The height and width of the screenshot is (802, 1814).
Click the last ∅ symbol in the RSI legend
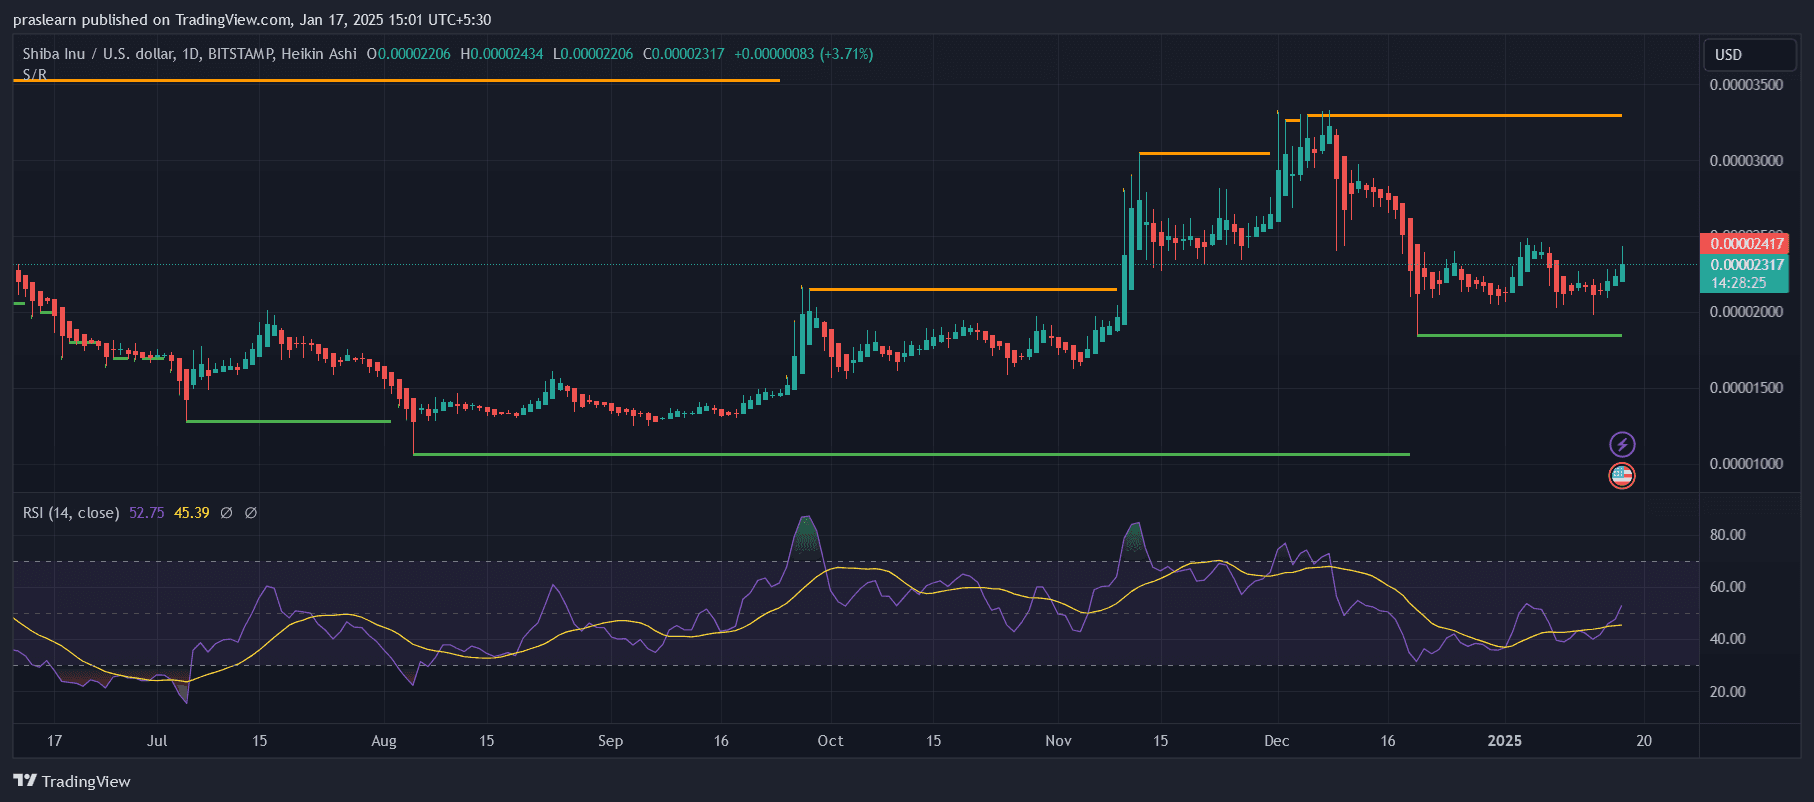point(251,513)
